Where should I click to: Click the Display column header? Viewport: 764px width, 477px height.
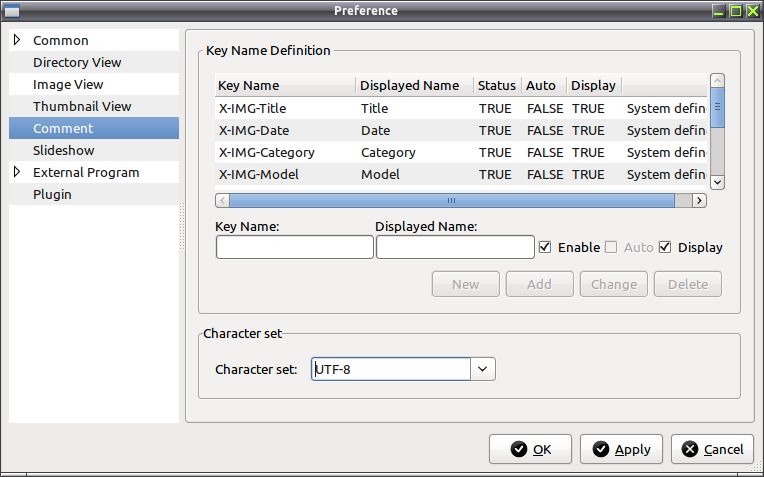[x=594, y=85]
